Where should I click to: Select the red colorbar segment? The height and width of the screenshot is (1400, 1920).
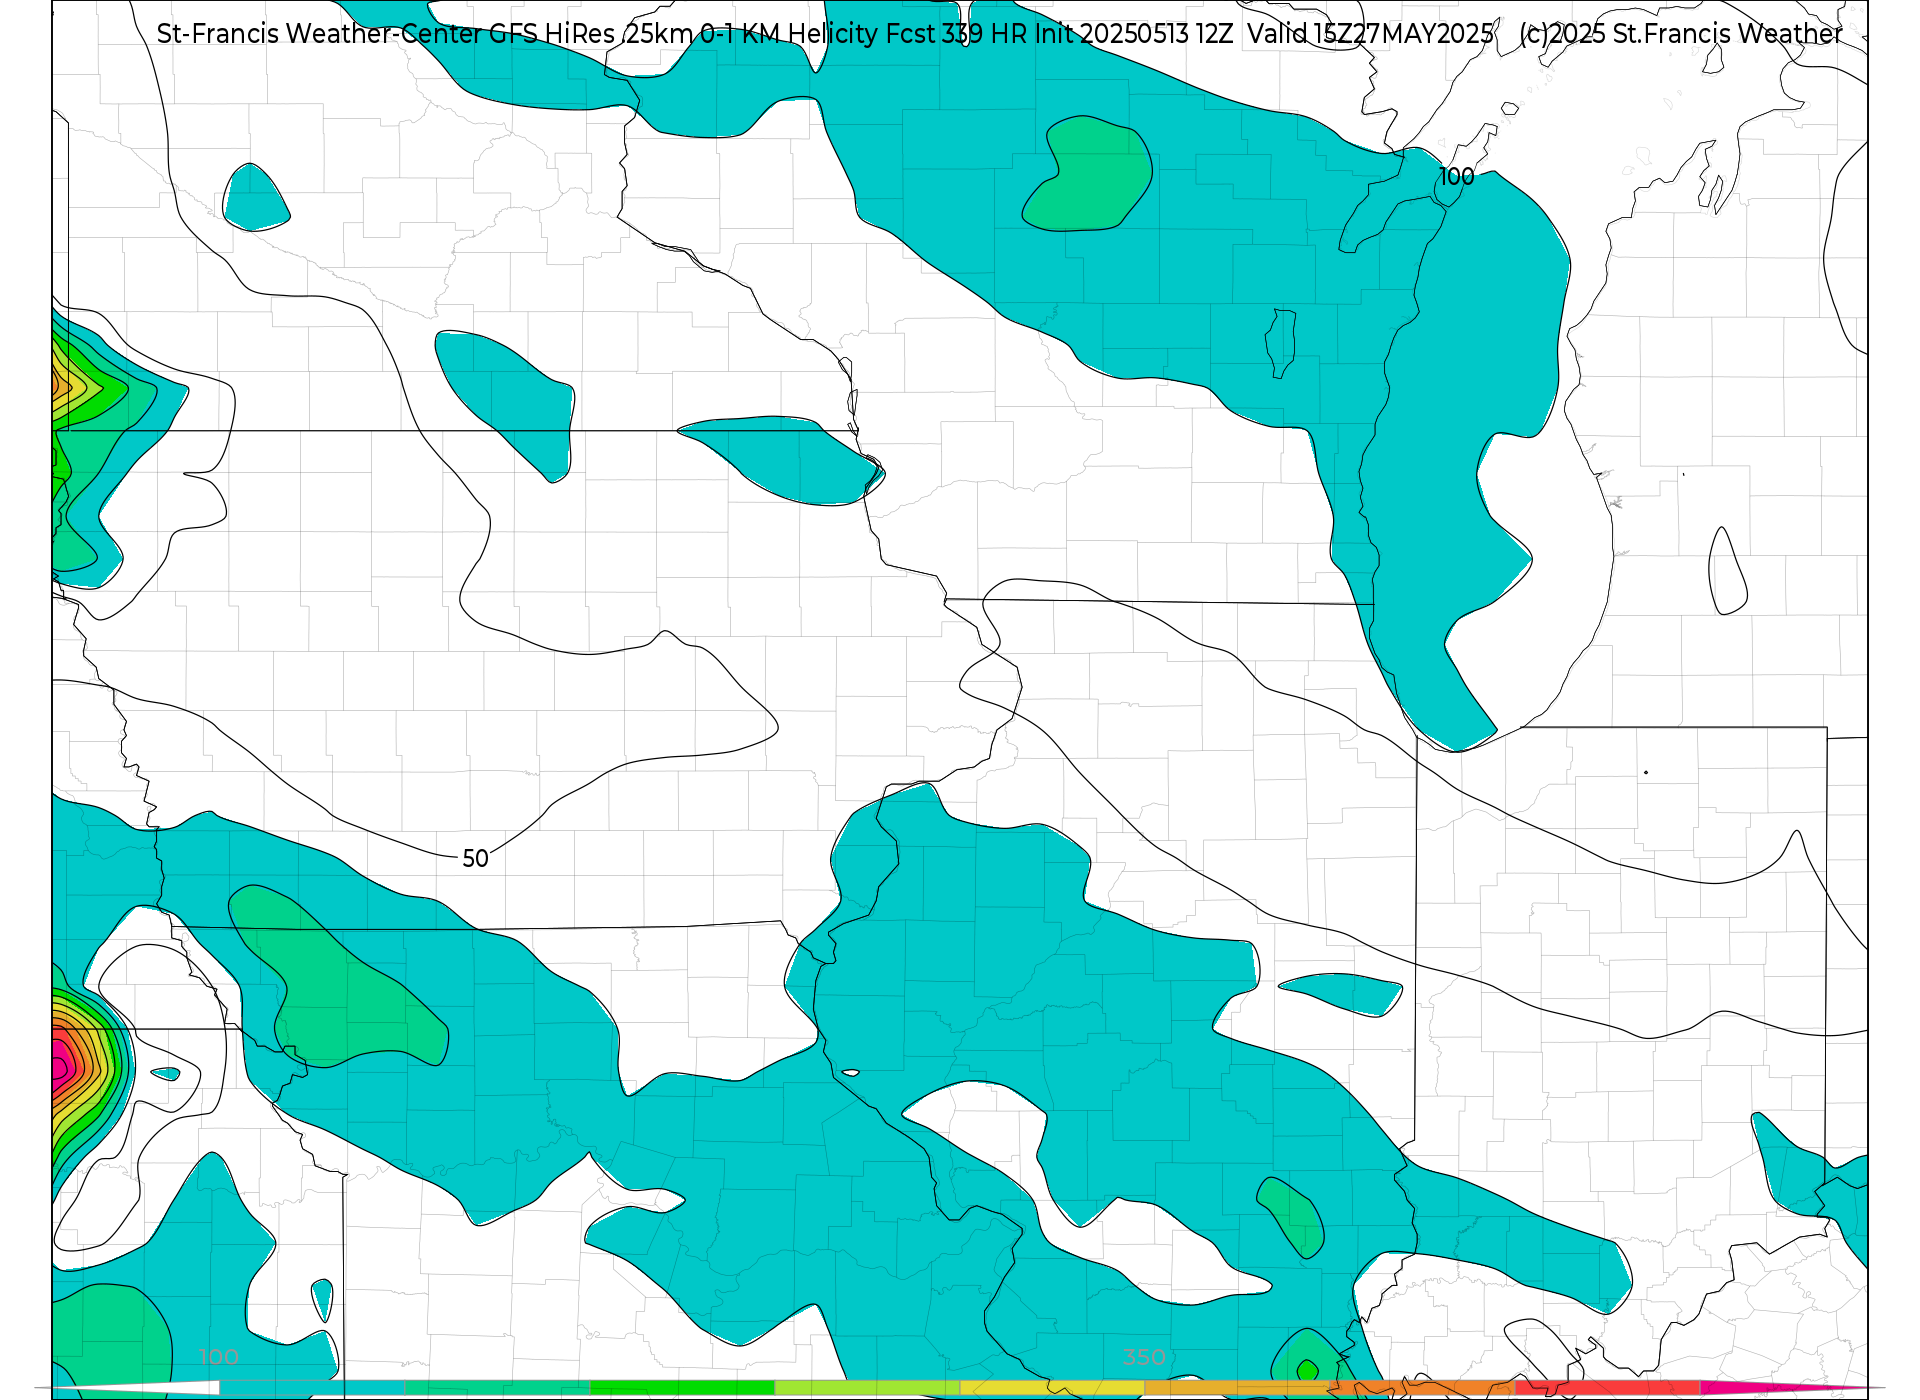pos(1607,1388)
